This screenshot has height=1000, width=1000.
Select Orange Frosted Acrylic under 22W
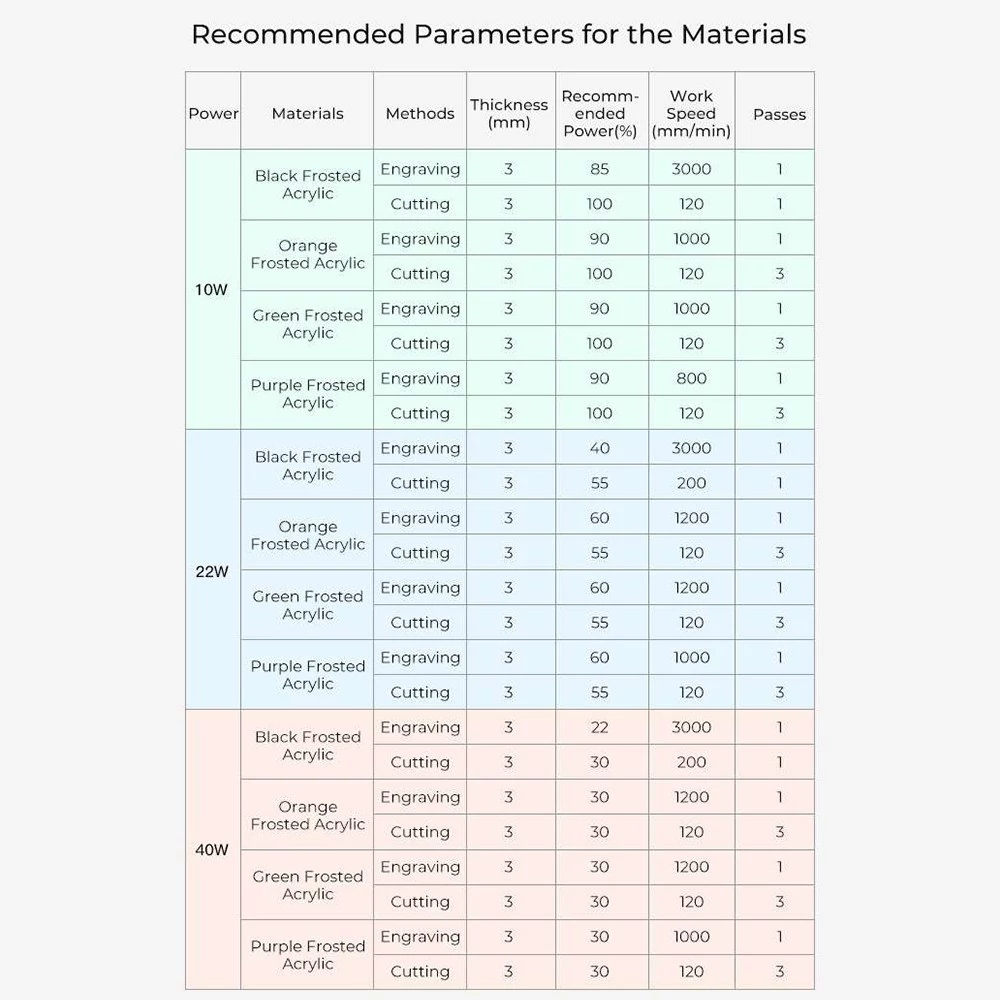tap(307, 535)
